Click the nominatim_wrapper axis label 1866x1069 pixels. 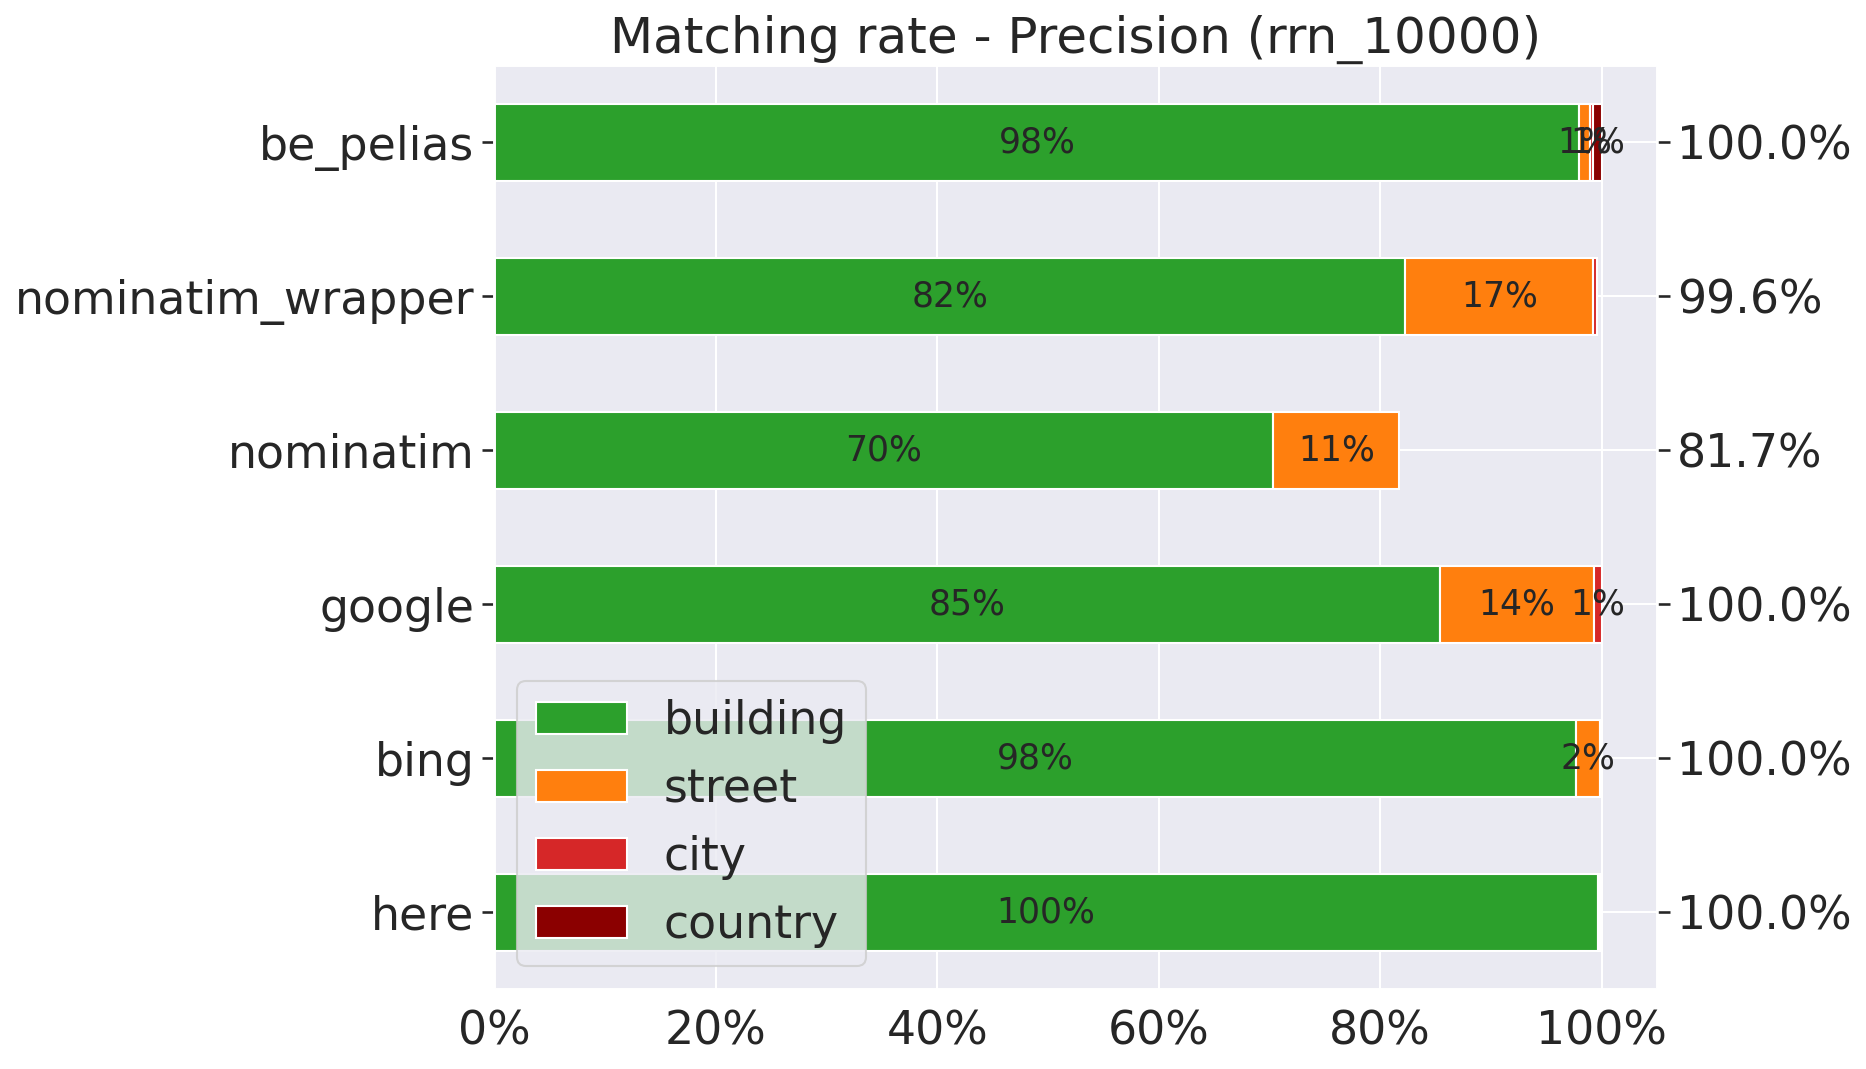click(x=244, y=298)
